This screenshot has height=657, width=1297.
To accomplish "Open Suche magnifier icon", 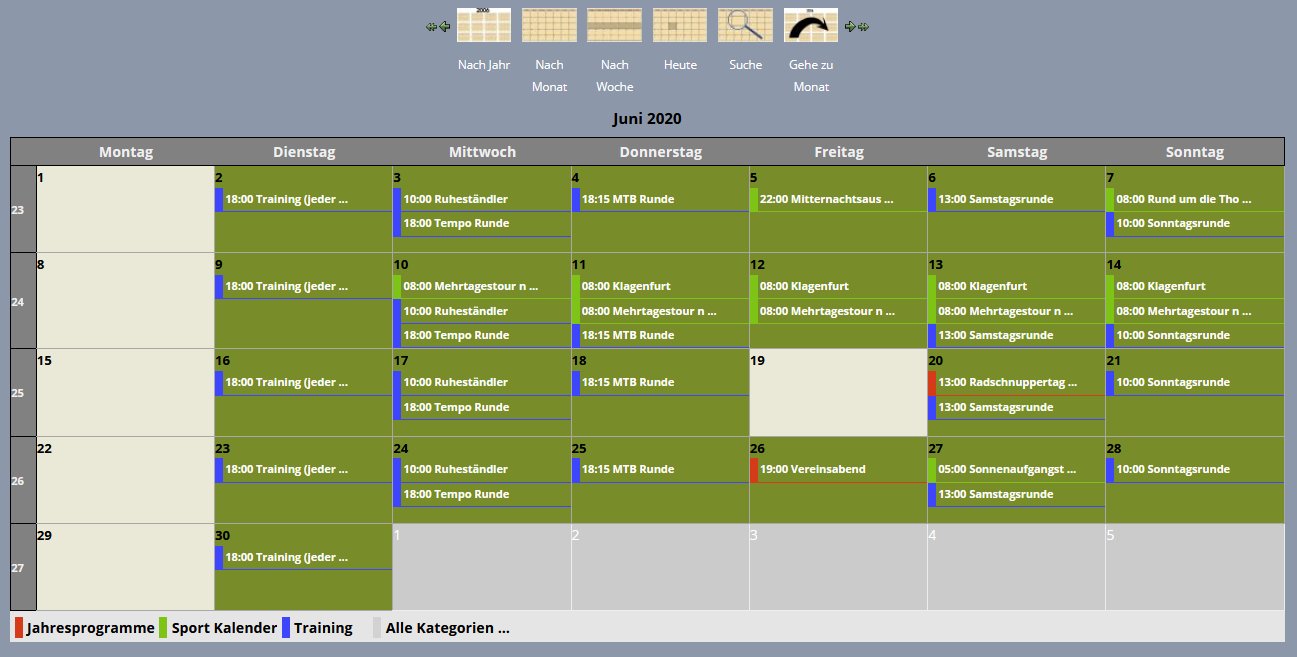I will pyautogui.click(x=745, y=25).
